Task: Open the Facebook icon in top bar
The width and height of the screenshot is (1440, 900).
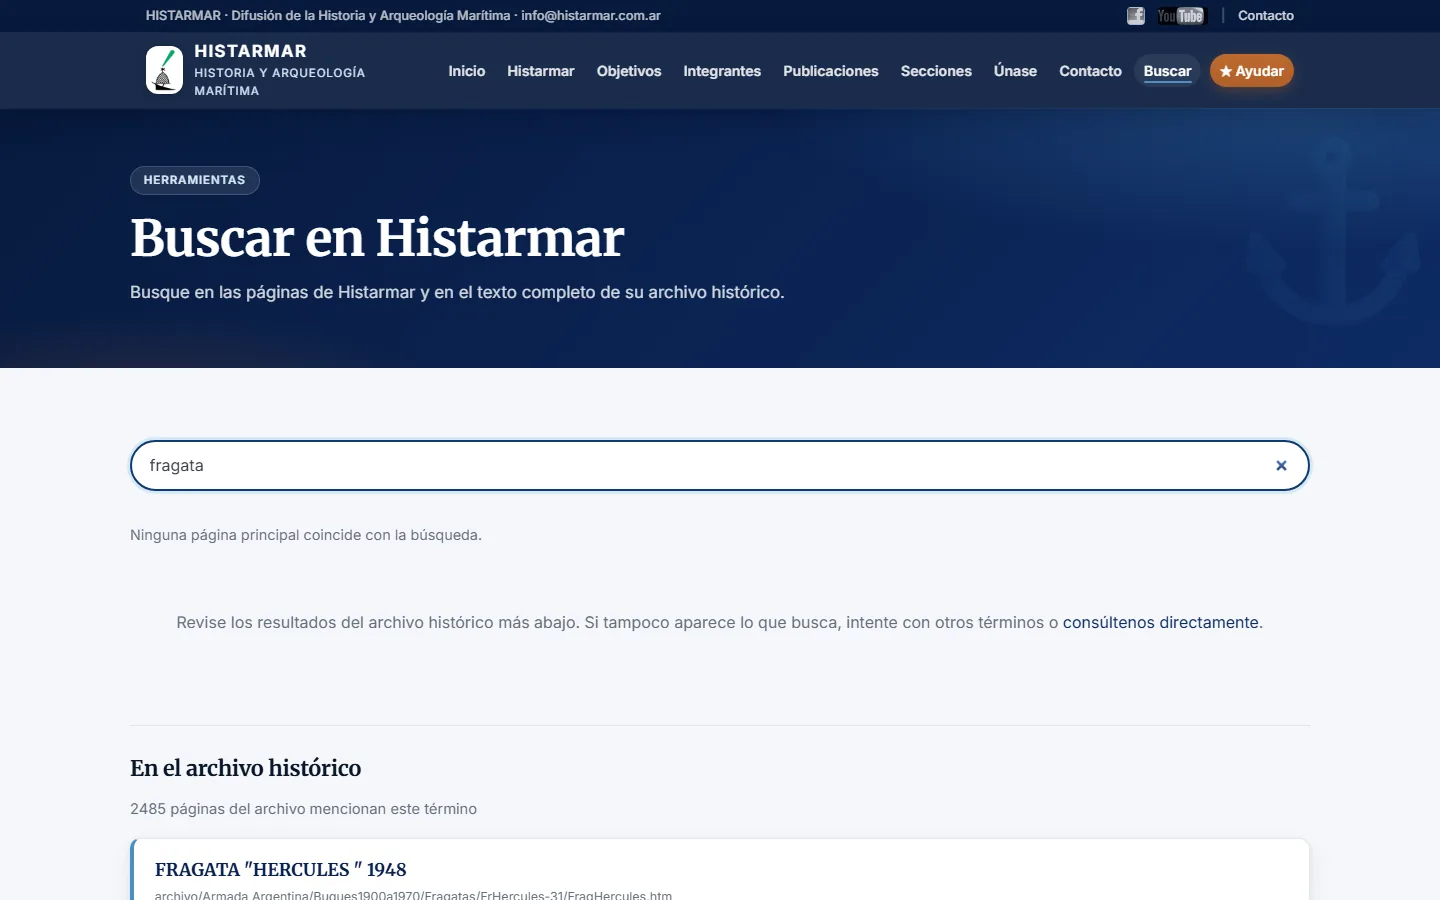Action: [x=1136, y=16]
